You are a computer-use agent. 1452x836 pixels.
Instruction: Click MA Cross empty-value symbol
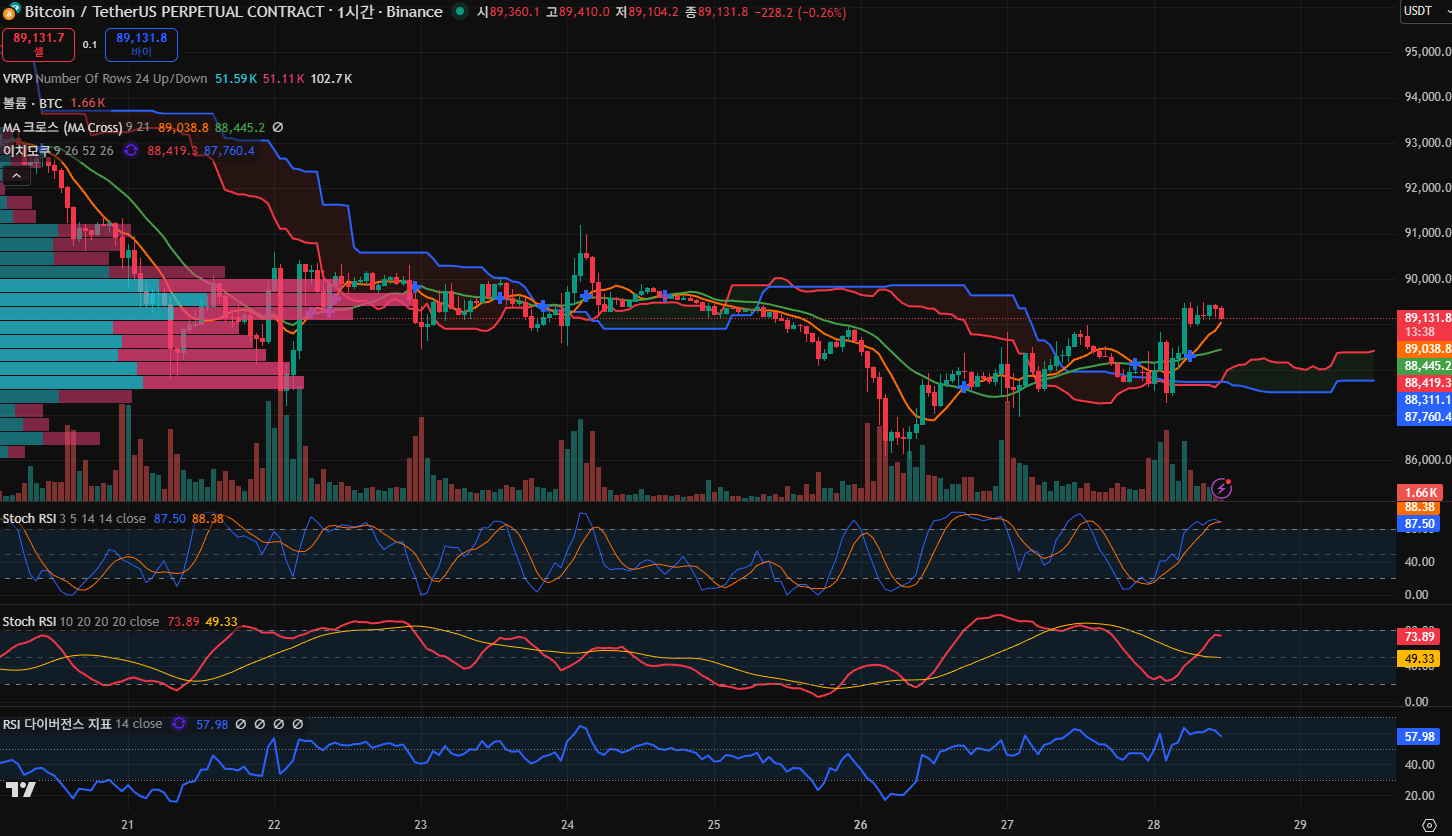coord(278,128)
